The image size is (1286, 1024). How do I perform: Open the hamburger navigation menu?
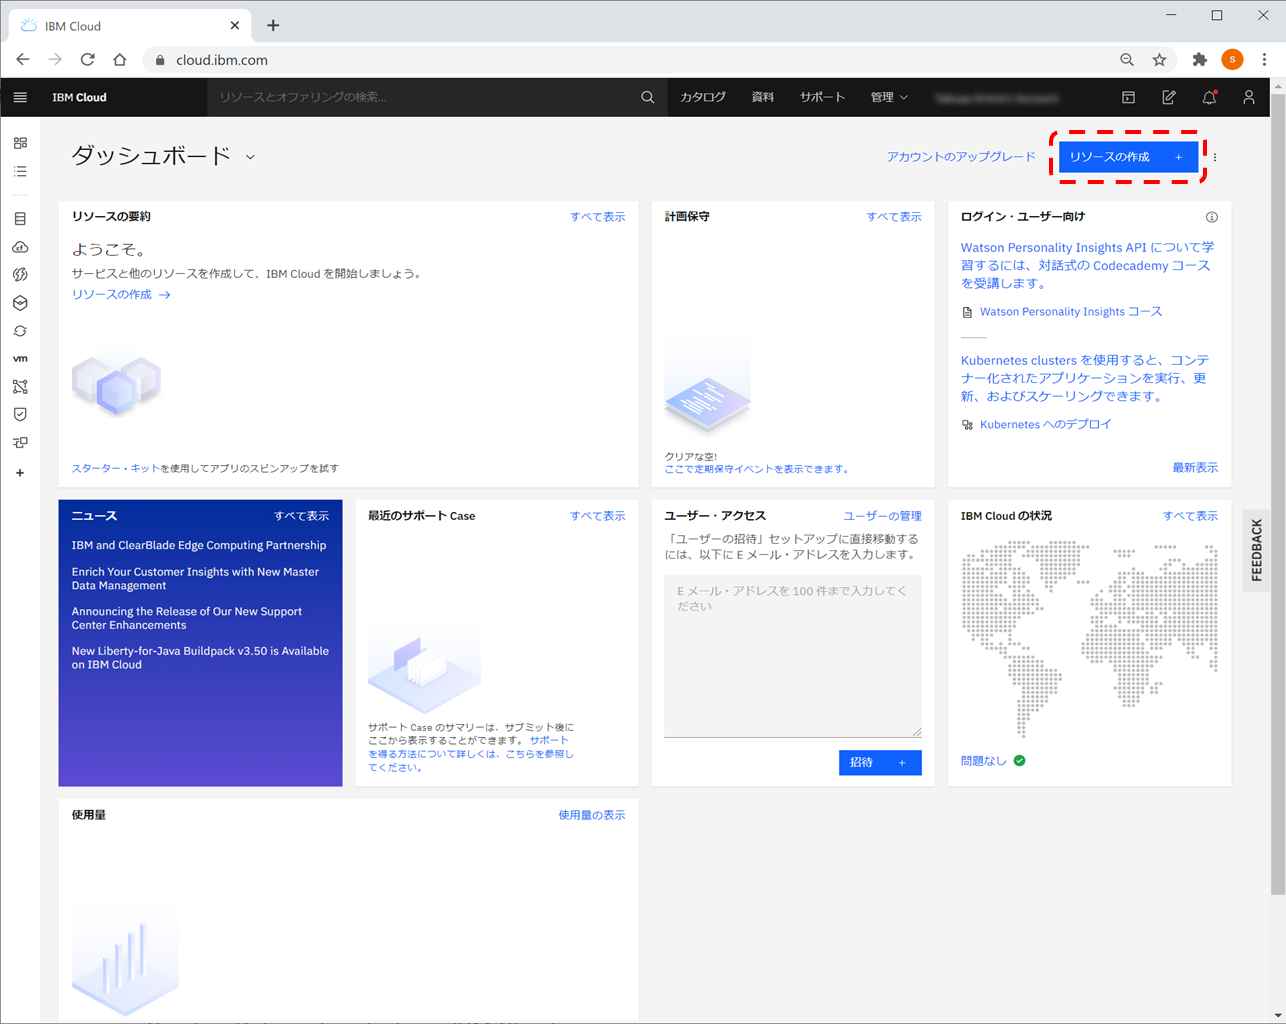(20, 97)
